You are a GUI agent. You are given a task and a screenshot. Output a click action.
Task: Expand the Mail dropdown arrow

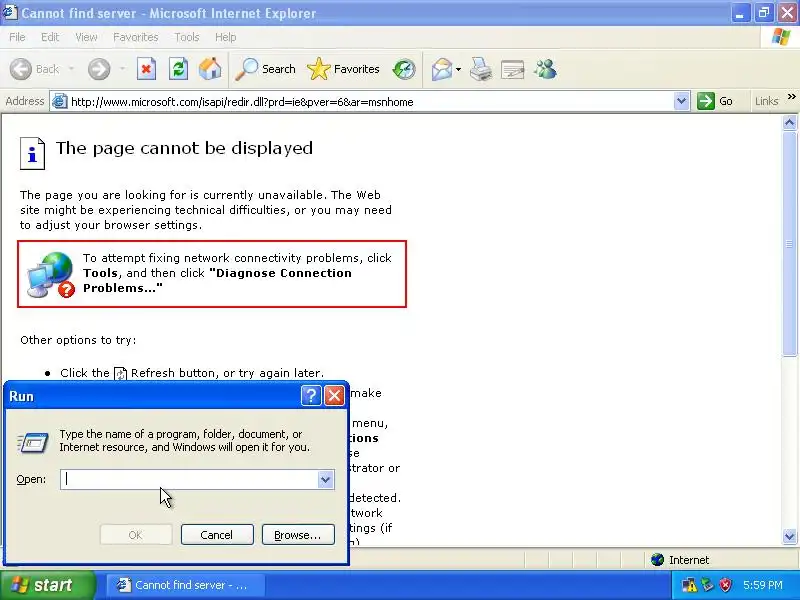coord(458,69)
